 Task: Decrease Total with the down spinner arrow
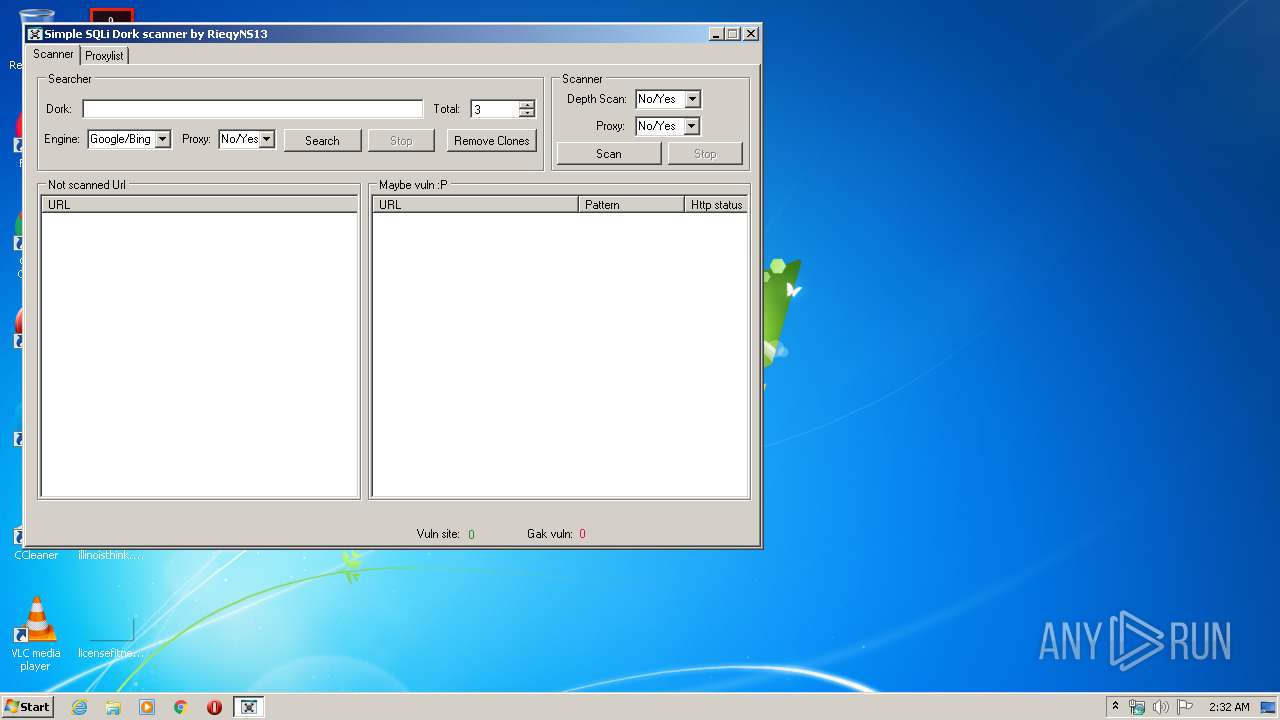(x=527, y=113)
